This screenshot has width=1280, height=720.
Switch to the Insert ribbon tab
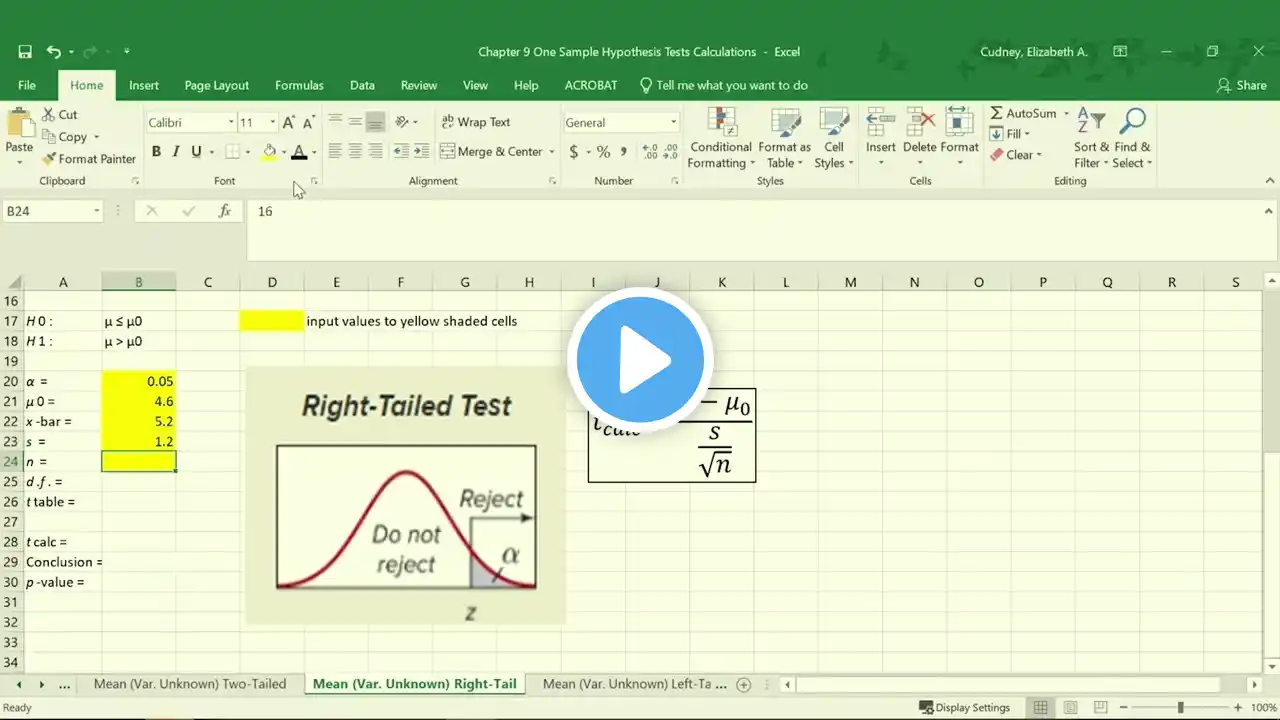pos(144,86)
